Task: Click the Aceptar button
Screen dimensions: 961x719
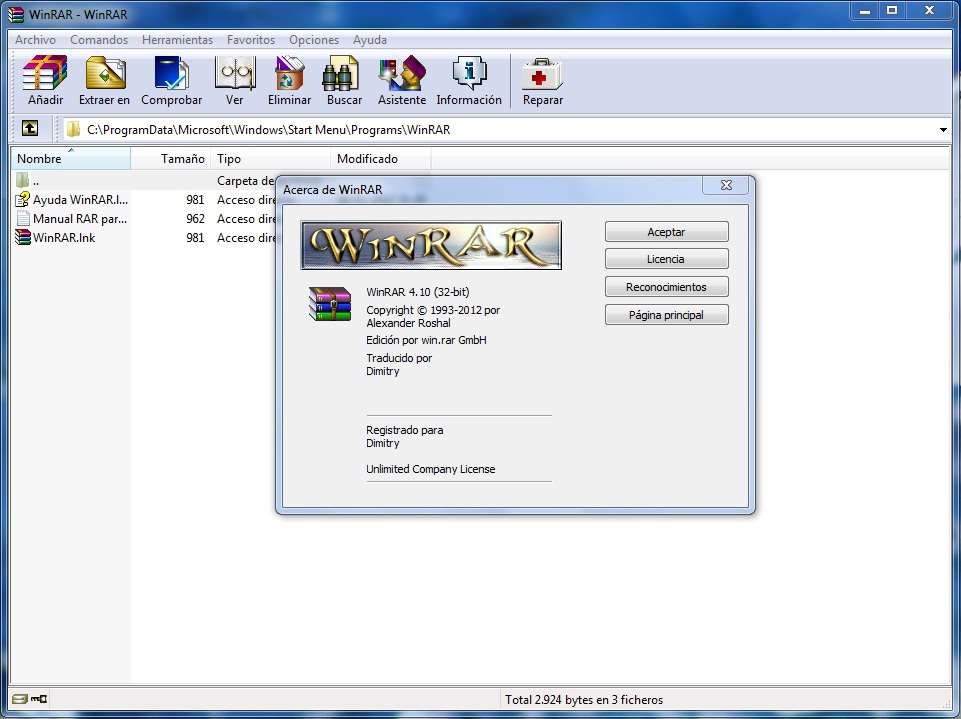Action: click(x=667, y=232)
